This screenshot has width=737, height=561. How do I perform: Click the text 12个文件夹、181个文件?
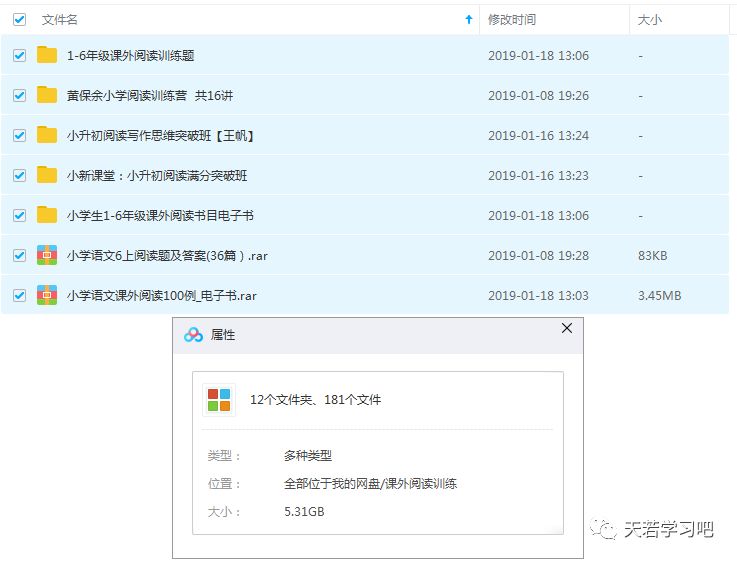(315, 400)
